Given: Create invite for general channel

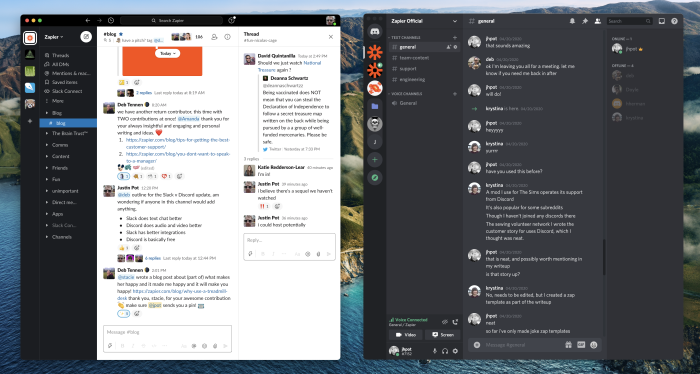Looking at the screenshot, I should [449, 47].
